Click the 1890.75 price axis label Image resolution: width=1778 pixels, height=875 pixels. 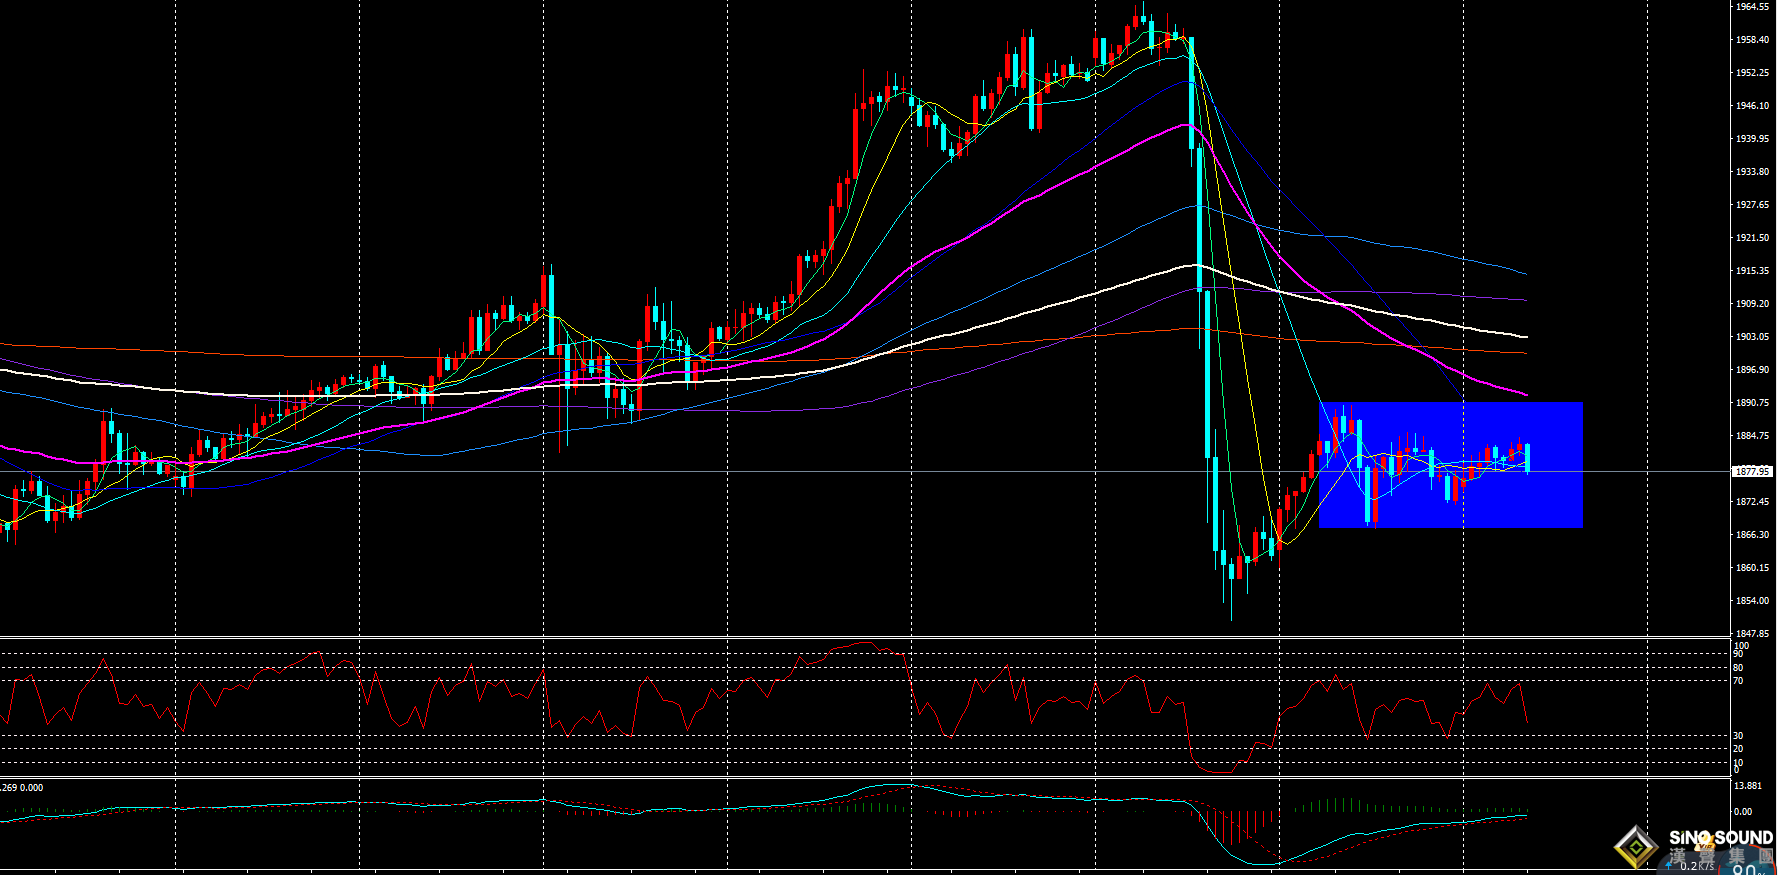1752,403
